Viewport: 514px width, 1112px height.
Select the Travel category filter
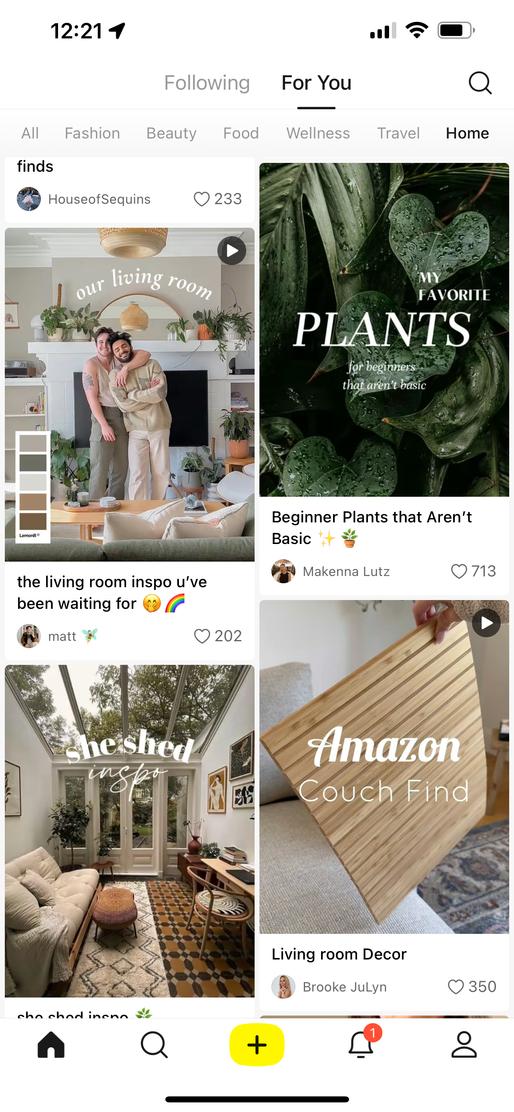point(398,133)
